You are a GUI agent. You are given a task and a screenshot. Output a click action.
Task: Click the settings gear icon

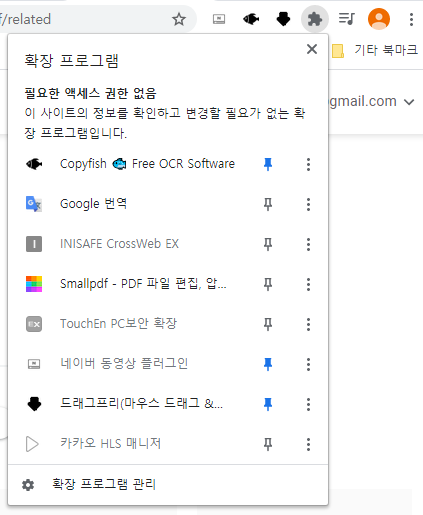[x=28, y=485]
